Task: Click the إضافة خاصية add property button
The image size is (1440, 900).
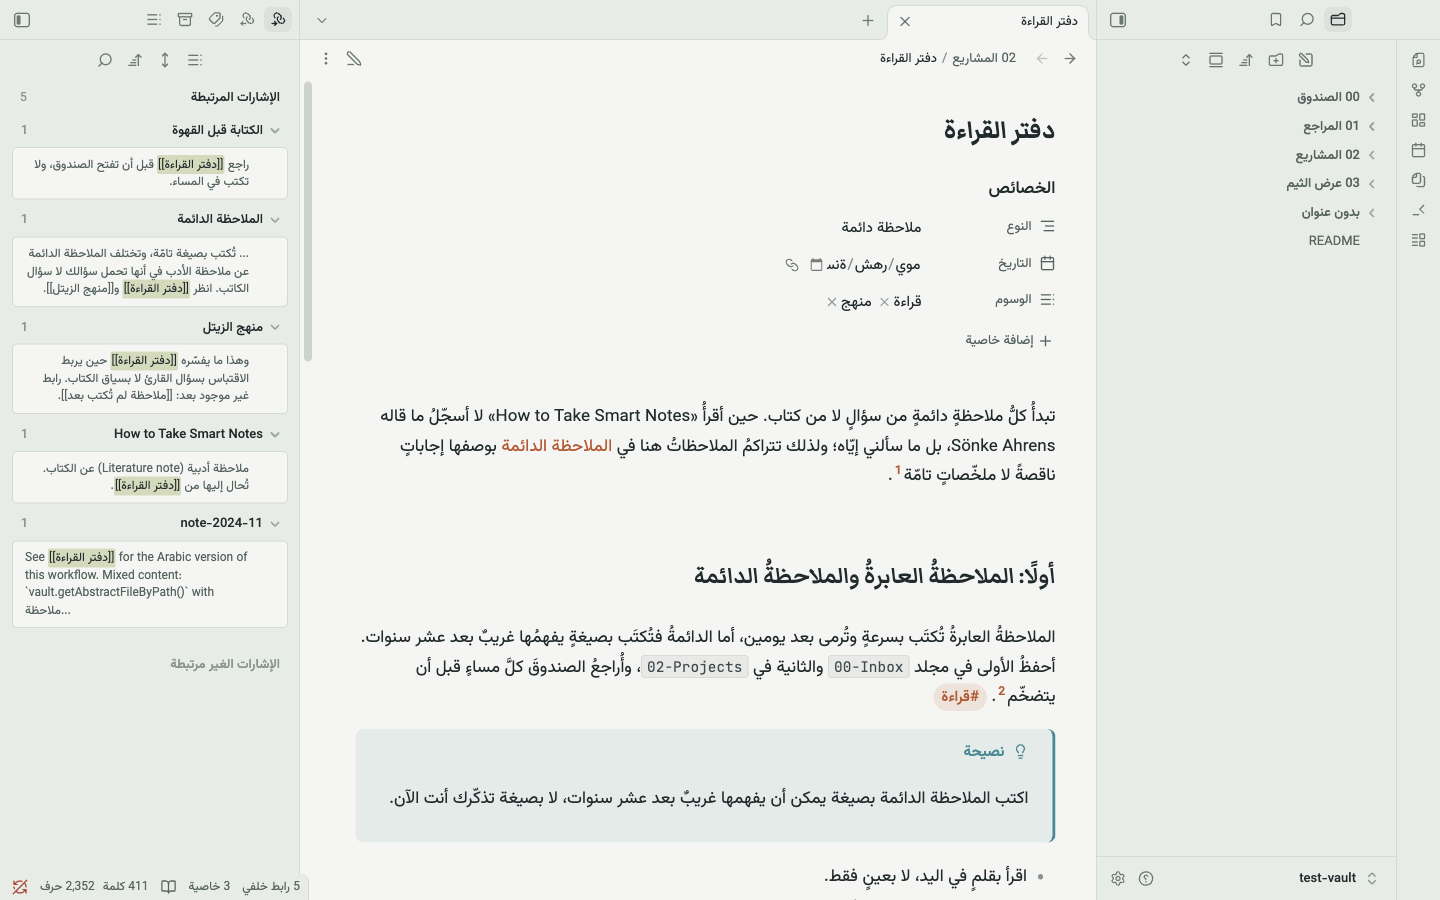Action: click(x=1009, y=340)
